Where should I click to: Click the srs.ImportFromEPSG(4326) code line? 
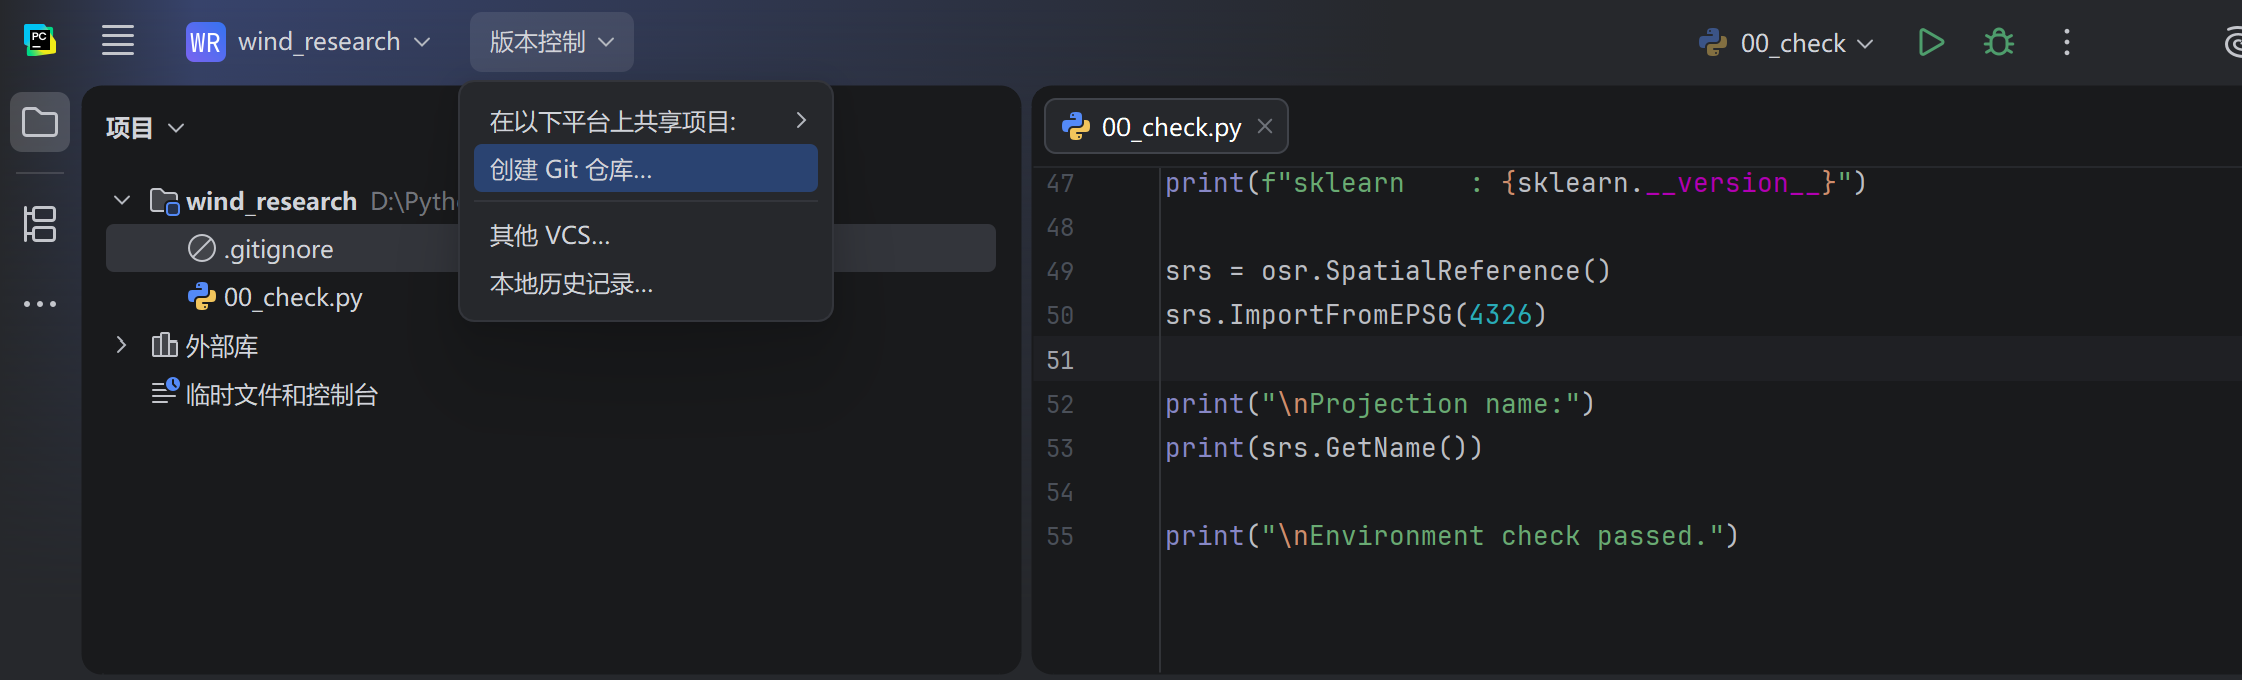coord(1356,315)
